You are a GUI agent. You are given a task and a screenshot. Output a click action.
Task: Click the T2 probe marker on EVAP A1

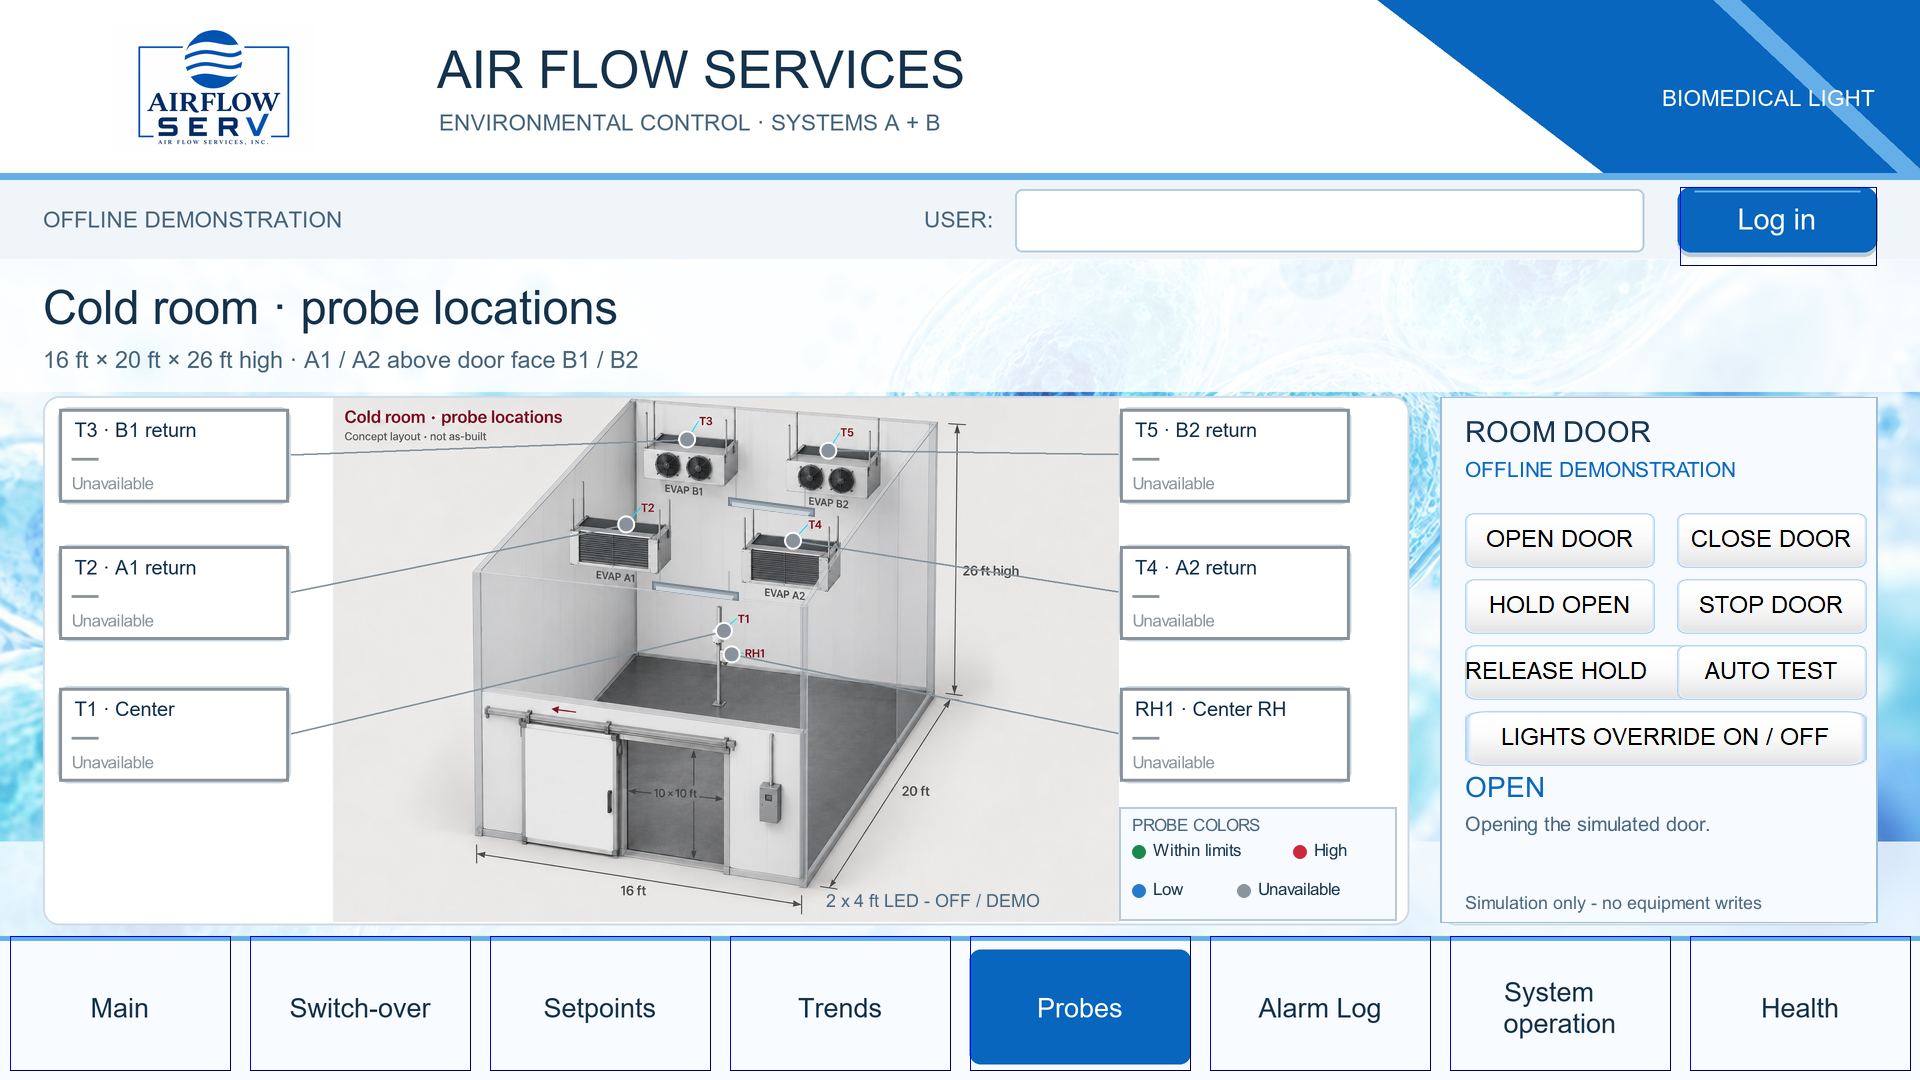[626, 524]
